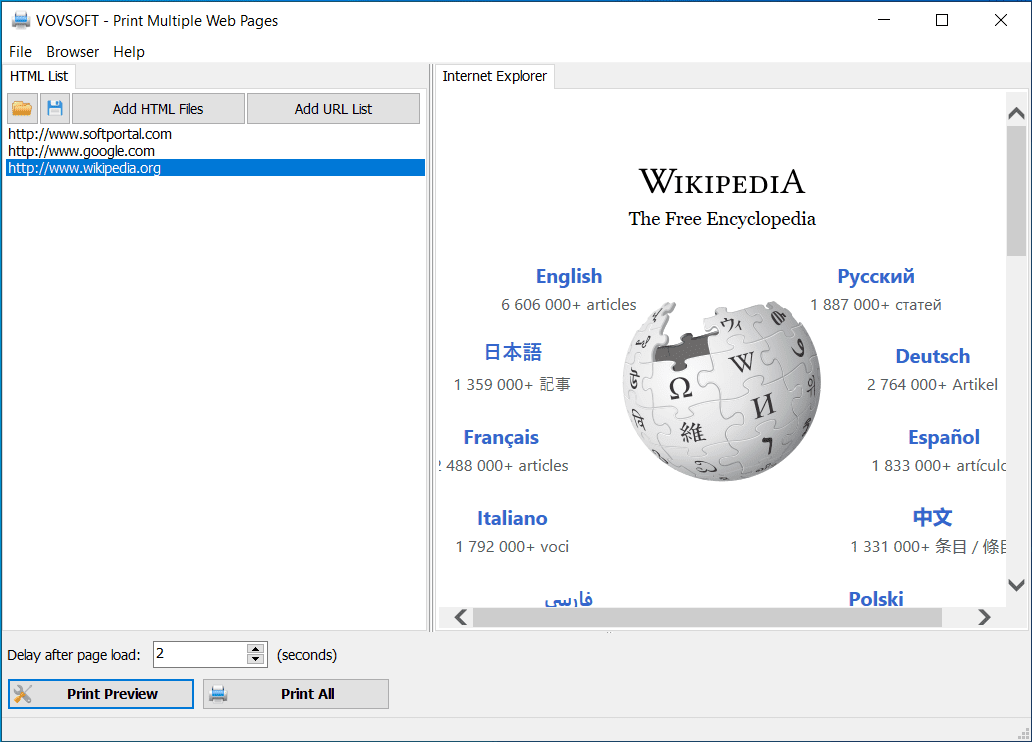Select http://www.wikipedia.org in the list
Image resolution: width=1032 pixels, height=742 pixels.
pyautogui.click(x=216, y=168)
